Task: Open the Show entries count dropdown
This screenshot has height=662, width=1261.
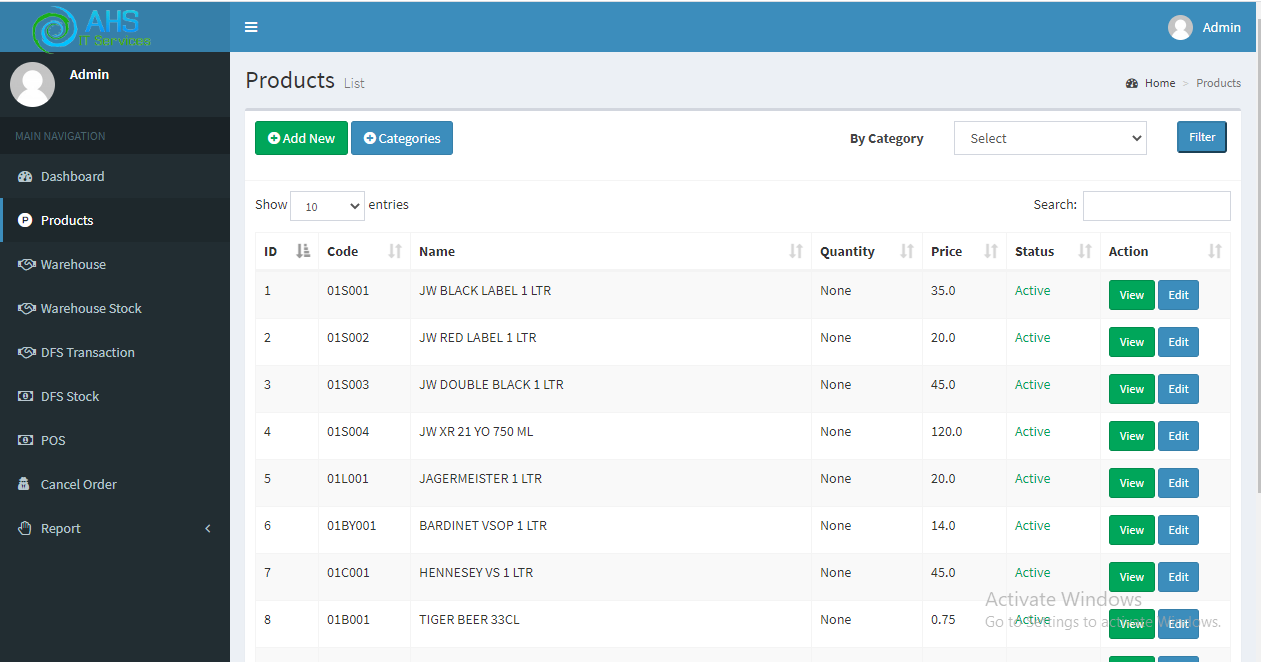Action: (x=327, y=206)
